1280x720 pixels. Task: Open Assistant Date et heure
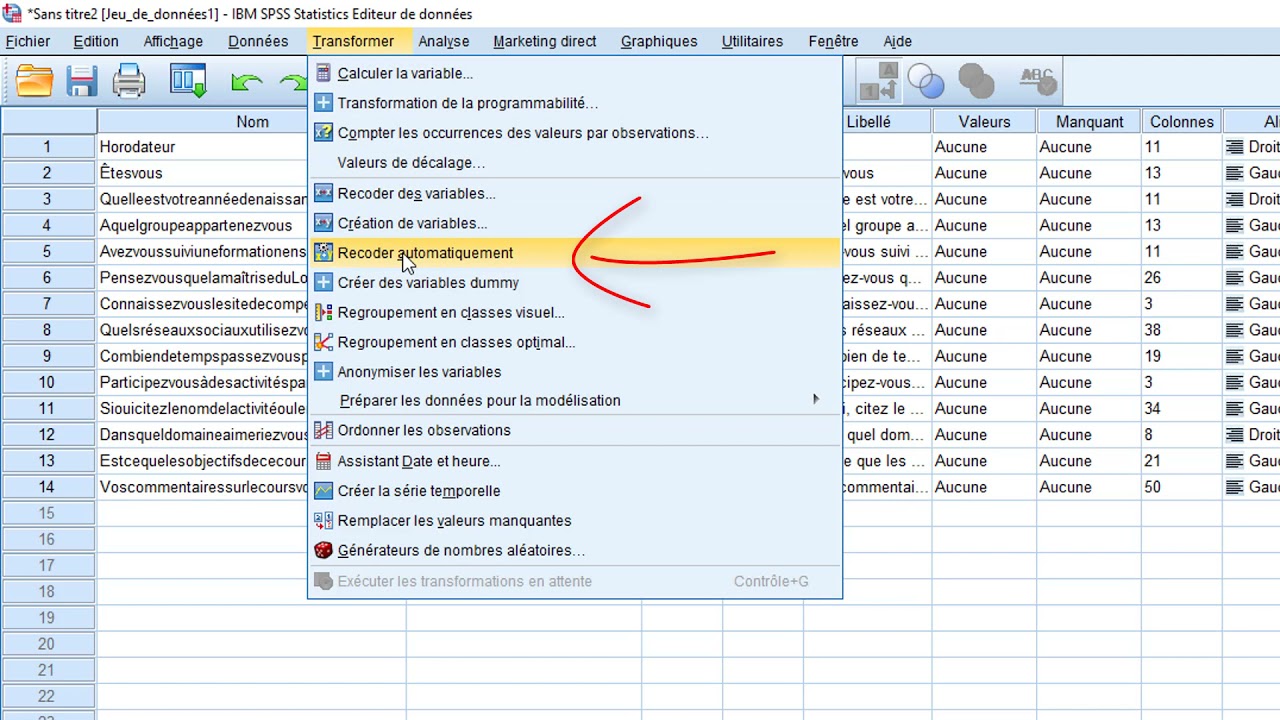click(574, 461)
